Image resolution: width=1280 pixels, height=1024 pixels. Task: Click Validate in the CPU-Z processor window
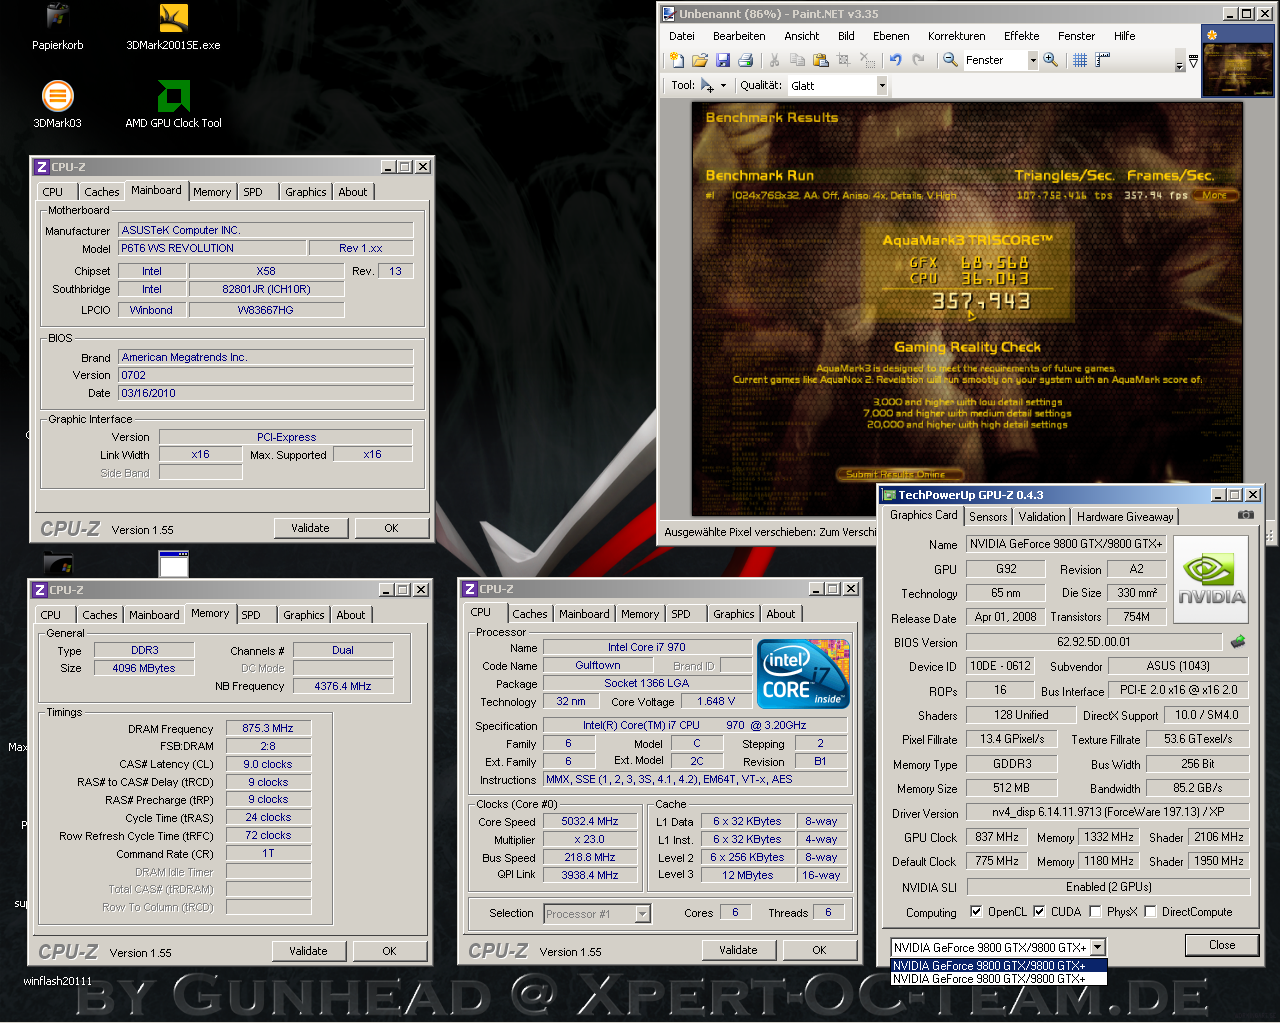(x=738, y=950)
